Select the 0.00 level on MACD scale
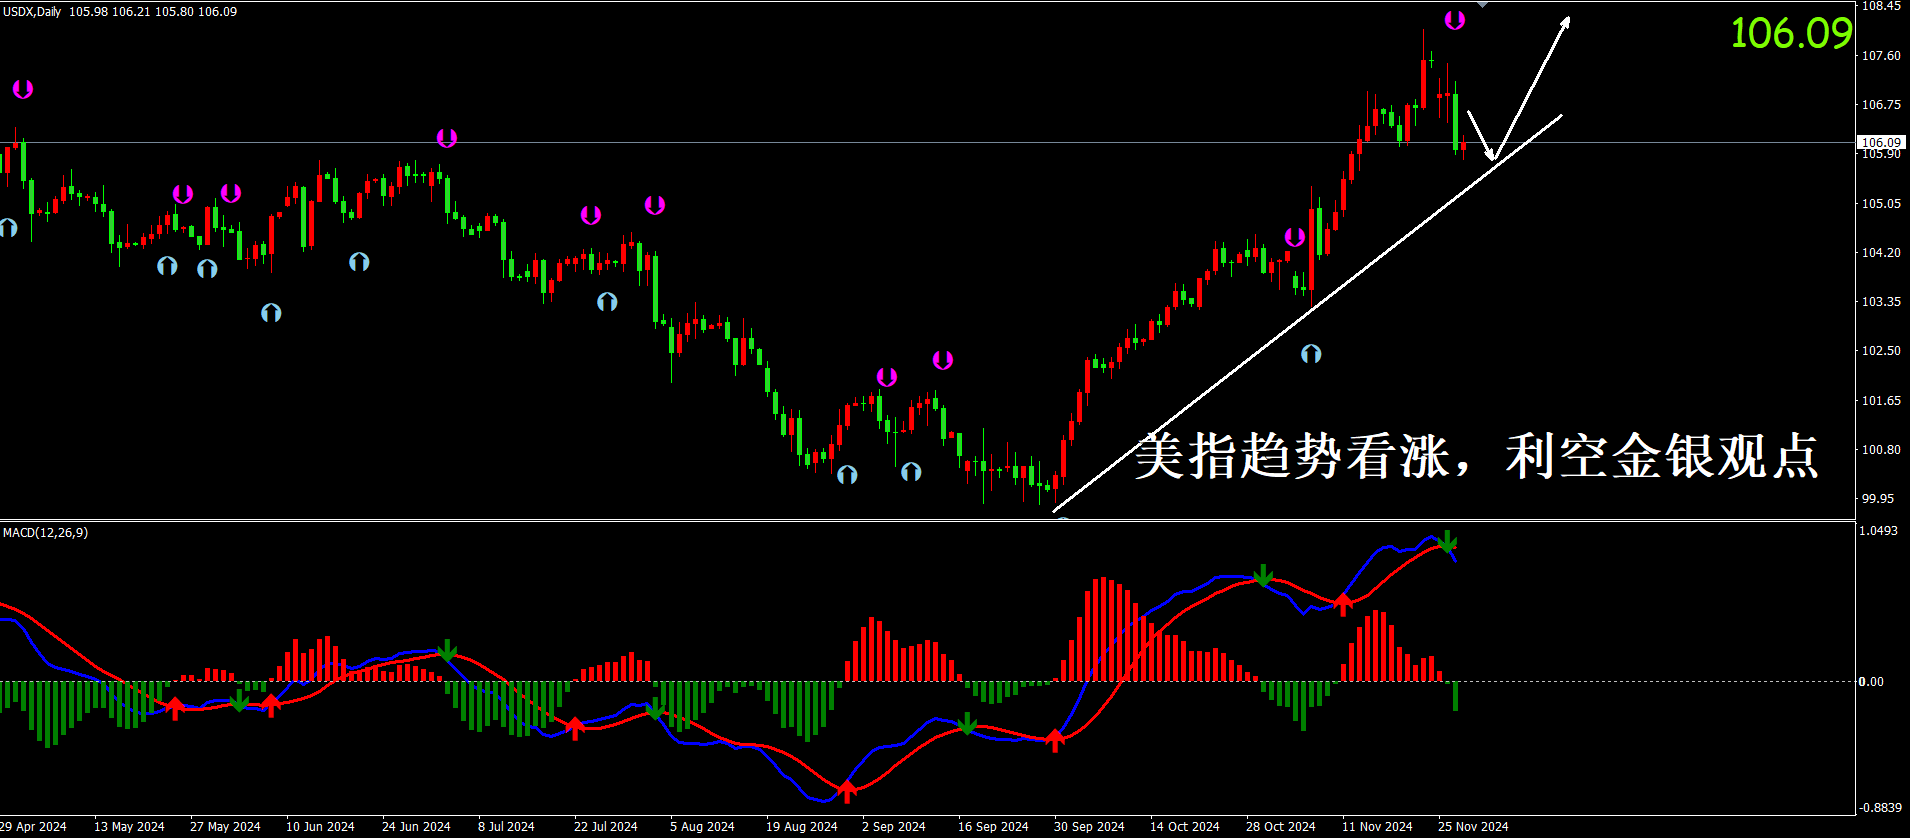Image resolution: width=1910 pixels, height=838 pixels. 1870,682
